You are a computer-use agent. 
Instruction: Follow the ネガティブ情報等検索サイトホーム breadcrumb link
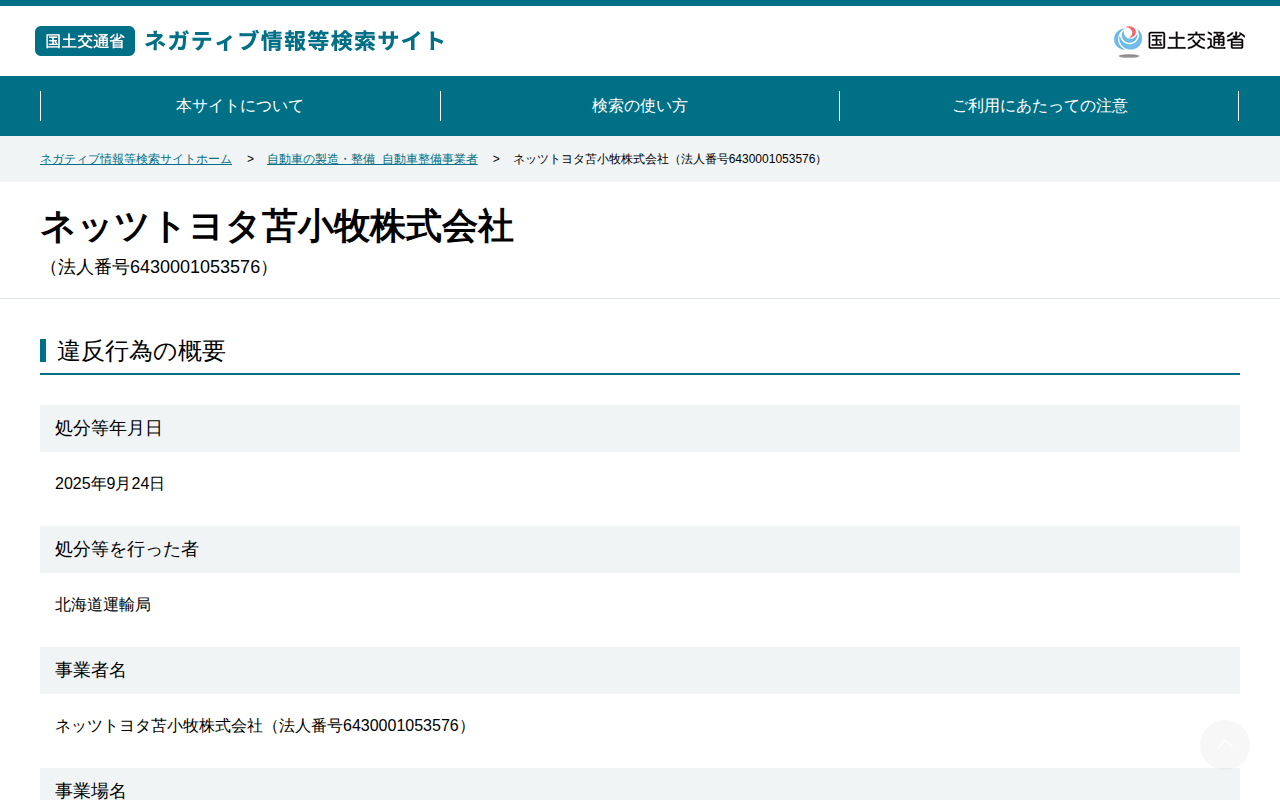(136, 159)
